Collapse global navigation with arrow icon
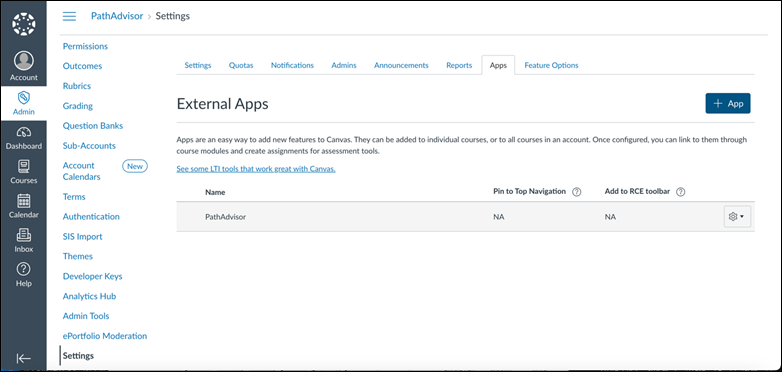The width and height of the screenshot is (782, 372). (23, 359)
